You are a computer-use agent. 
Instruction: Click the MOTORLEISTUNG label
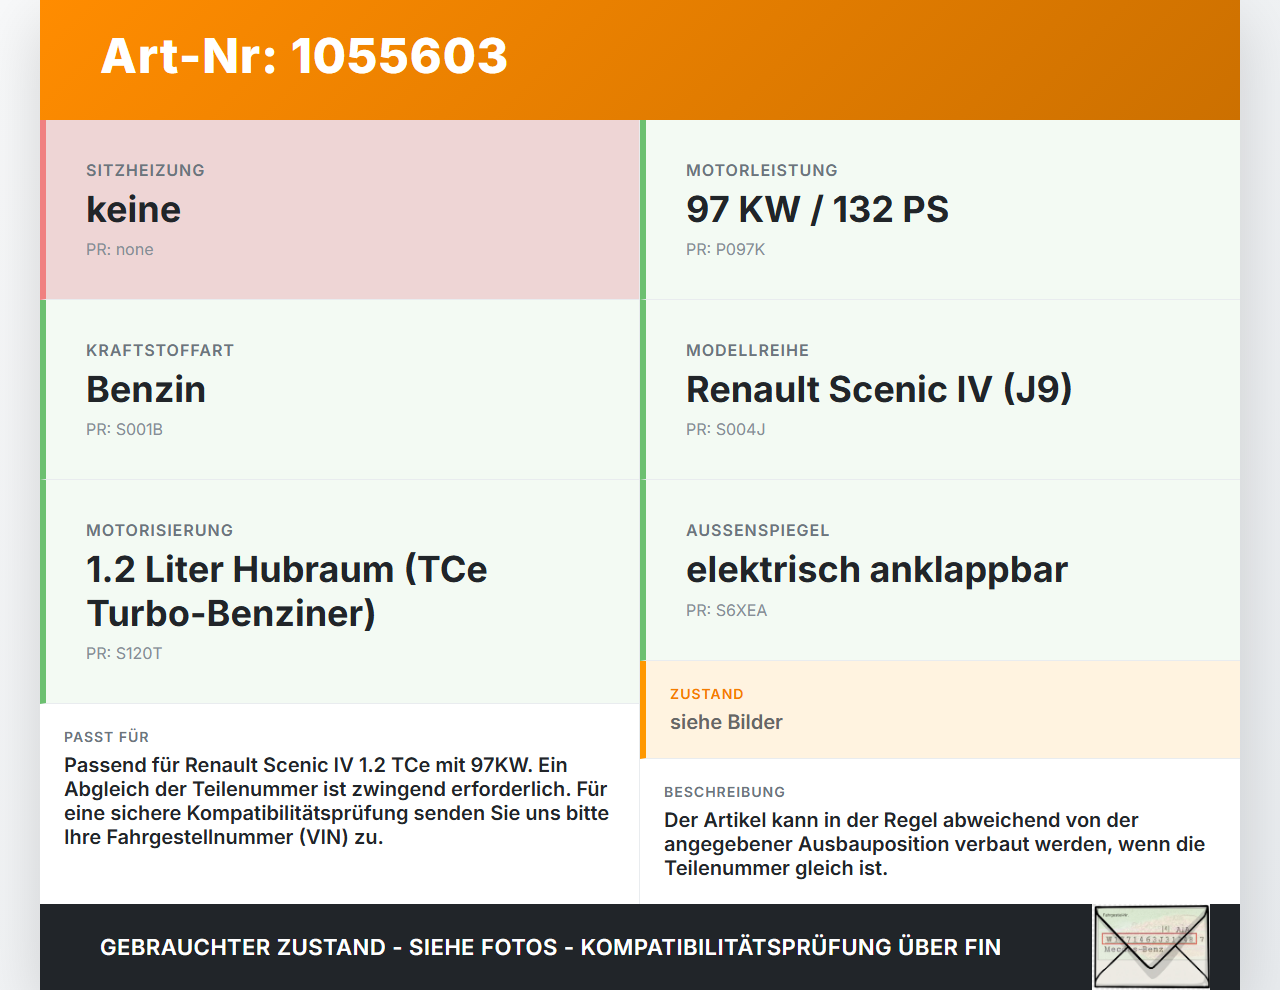click(x=762, y=170)
